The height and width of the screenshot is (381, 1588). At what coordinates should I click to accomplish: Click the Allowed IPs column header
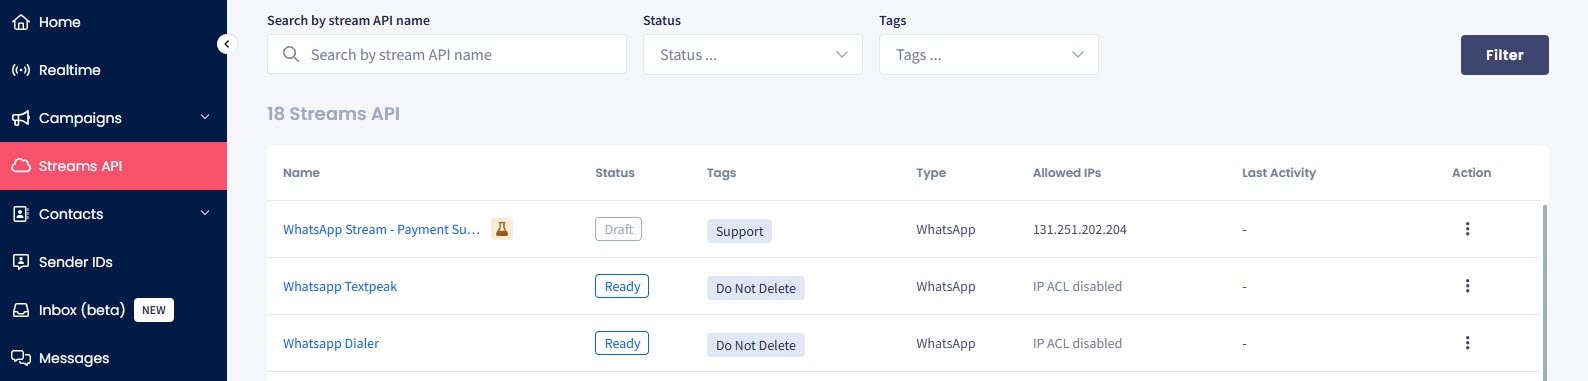click(1067, 173)
